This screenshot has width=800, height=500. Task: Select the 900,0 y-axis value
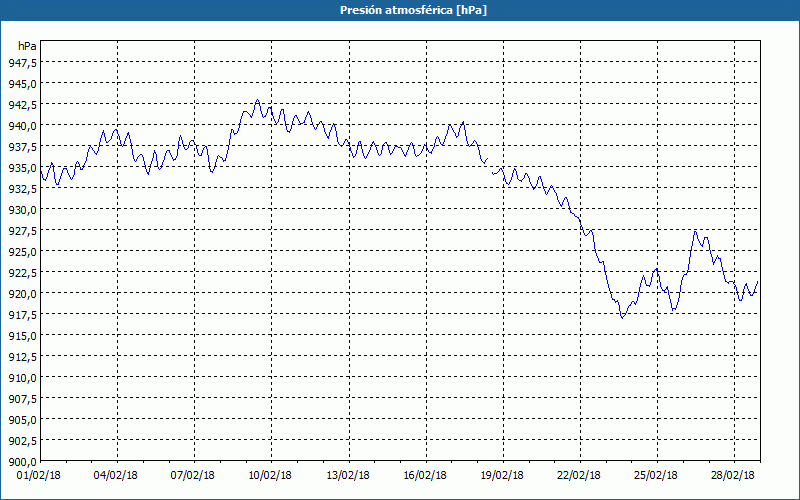coord(22,462)
